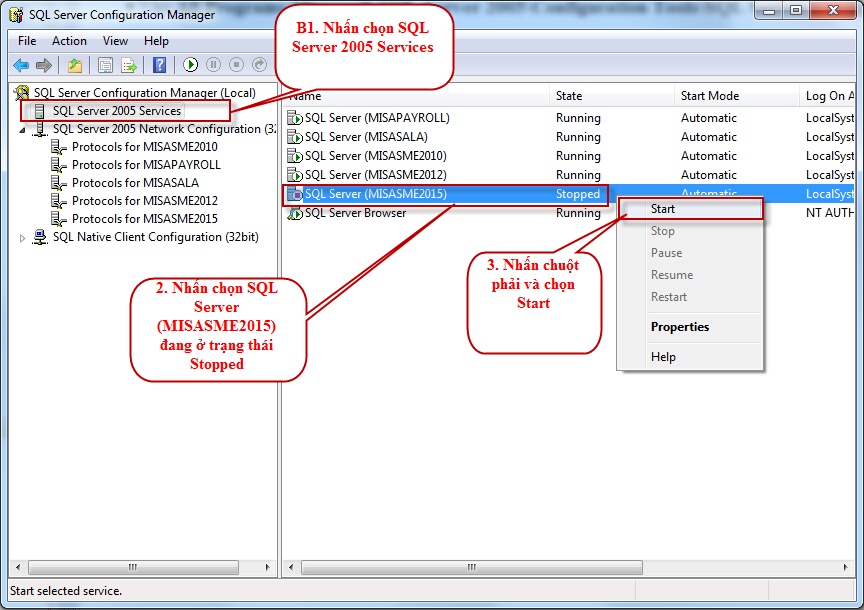Click the Up one level folder icon
864x610 pixels.
click(x=75, y=65)
